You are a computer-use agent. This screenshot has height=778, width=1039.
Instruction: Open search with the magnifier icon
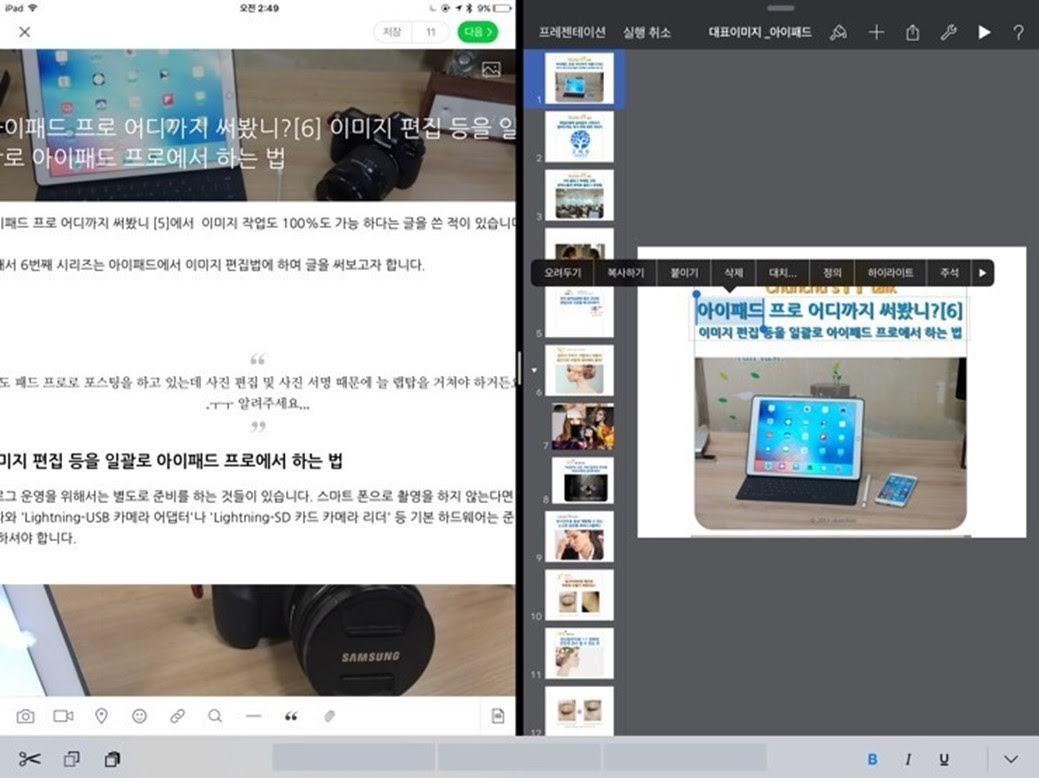pyautogui.click(x=215, y=716)
